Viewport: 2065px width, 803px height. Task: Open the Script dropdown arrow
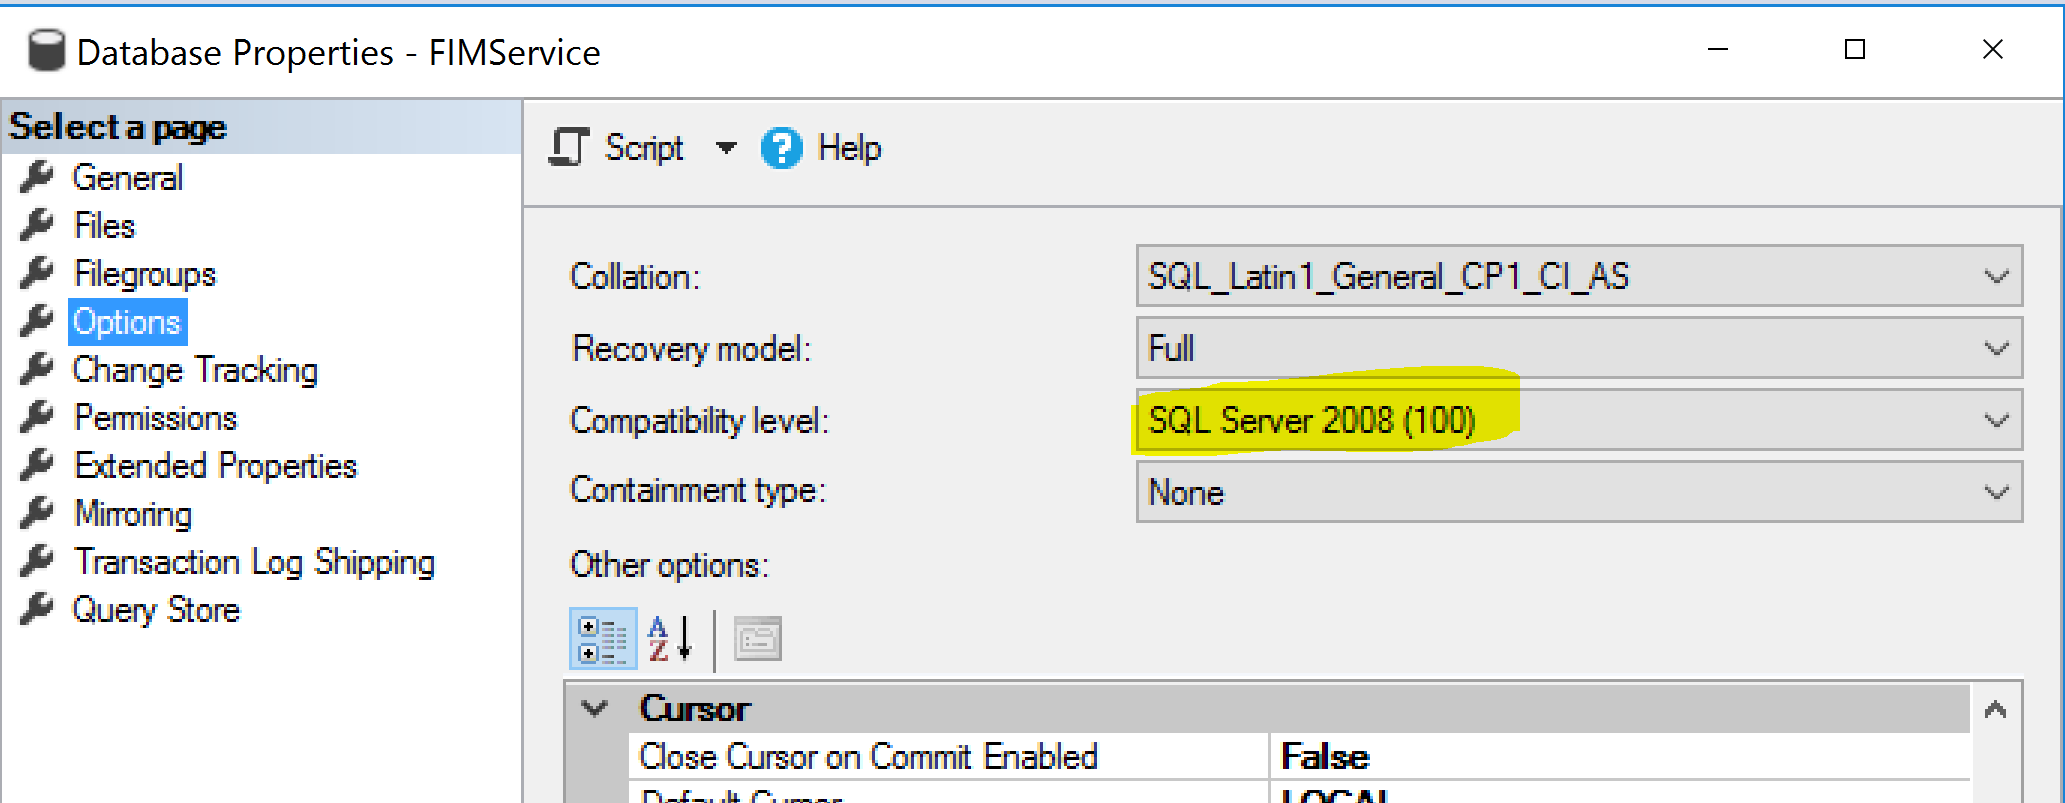point(726,149)
